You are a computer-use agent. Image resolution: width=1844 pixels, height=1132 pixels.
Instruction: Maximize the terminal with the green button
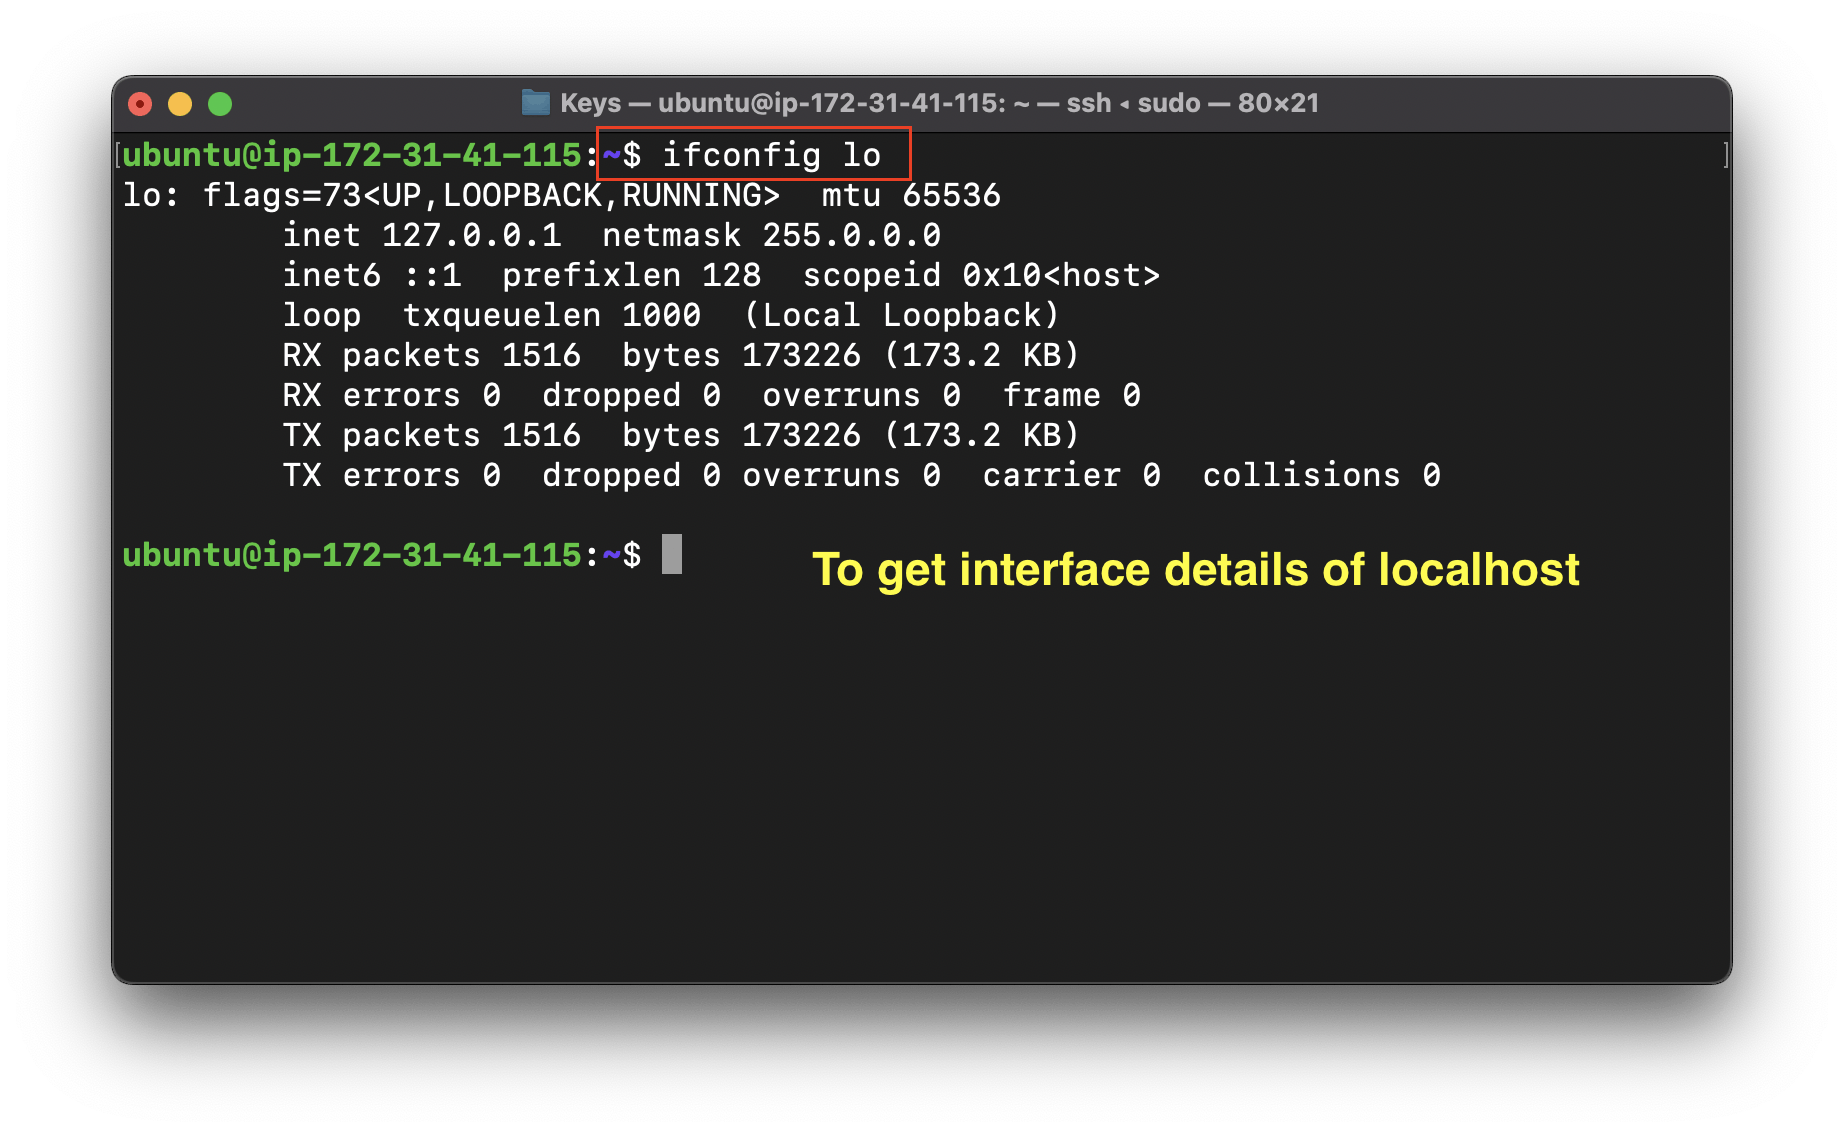pos(220,104)
